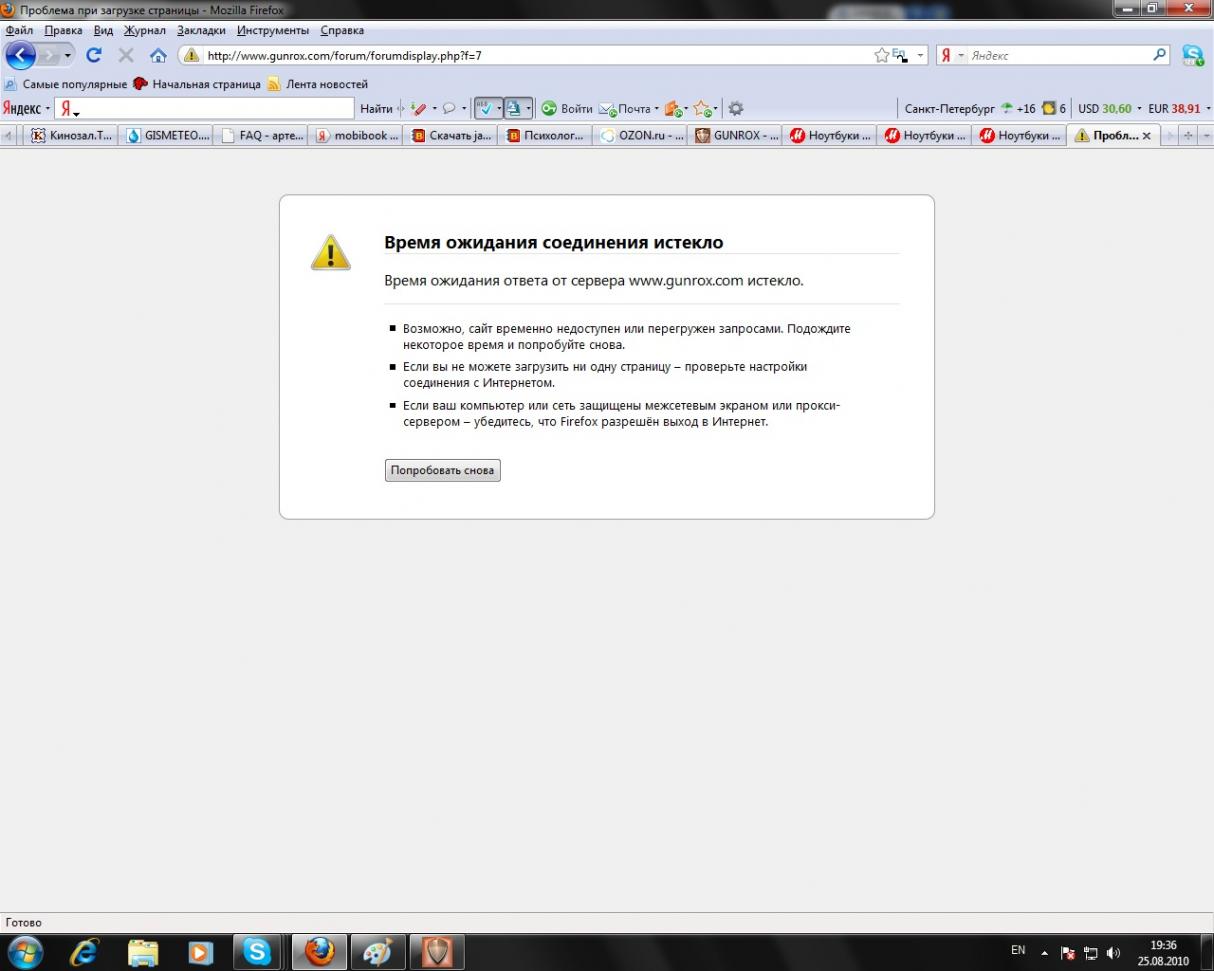This screenshot has width=1214, height=971.
Task: Expand the EUR currency rate dropdown
Action: pyautogui.click(x=1208, y=108)
